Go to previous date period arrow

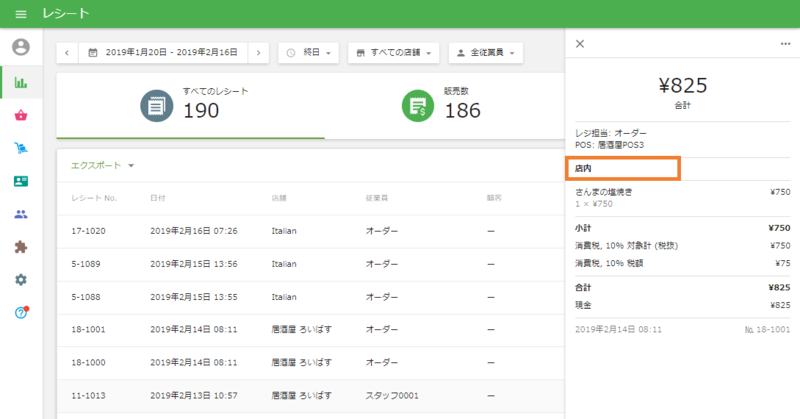pyautogui.click(x=67, y=52)
